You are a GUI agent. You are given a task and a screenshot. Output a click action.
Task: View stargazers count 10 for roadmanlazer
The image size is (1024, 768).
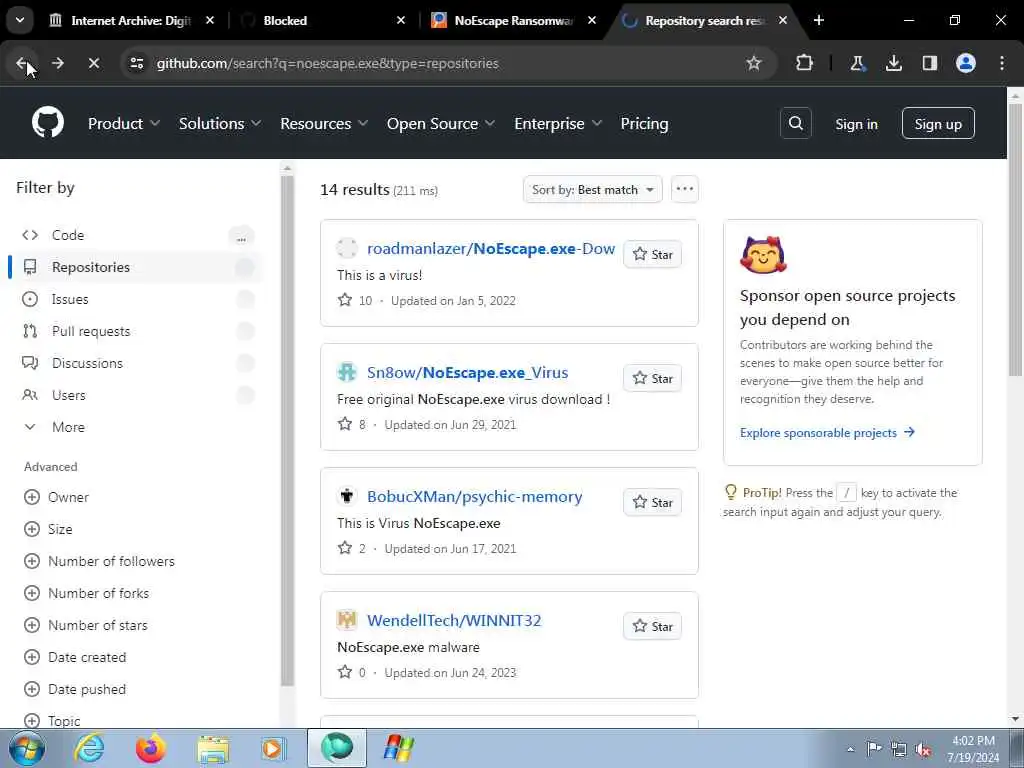355,300
